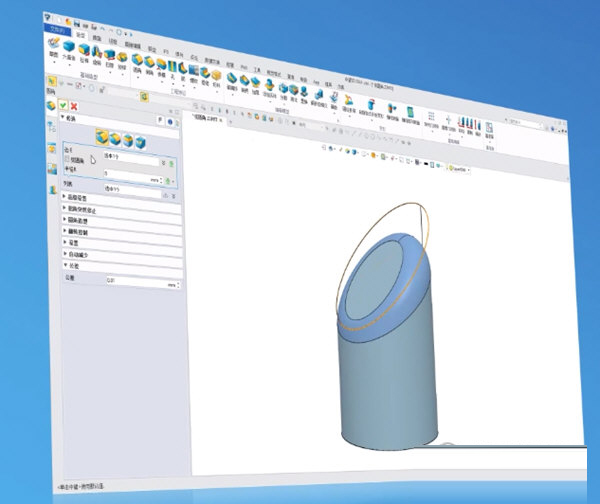Click the red X cancel button

pos(73,105)
